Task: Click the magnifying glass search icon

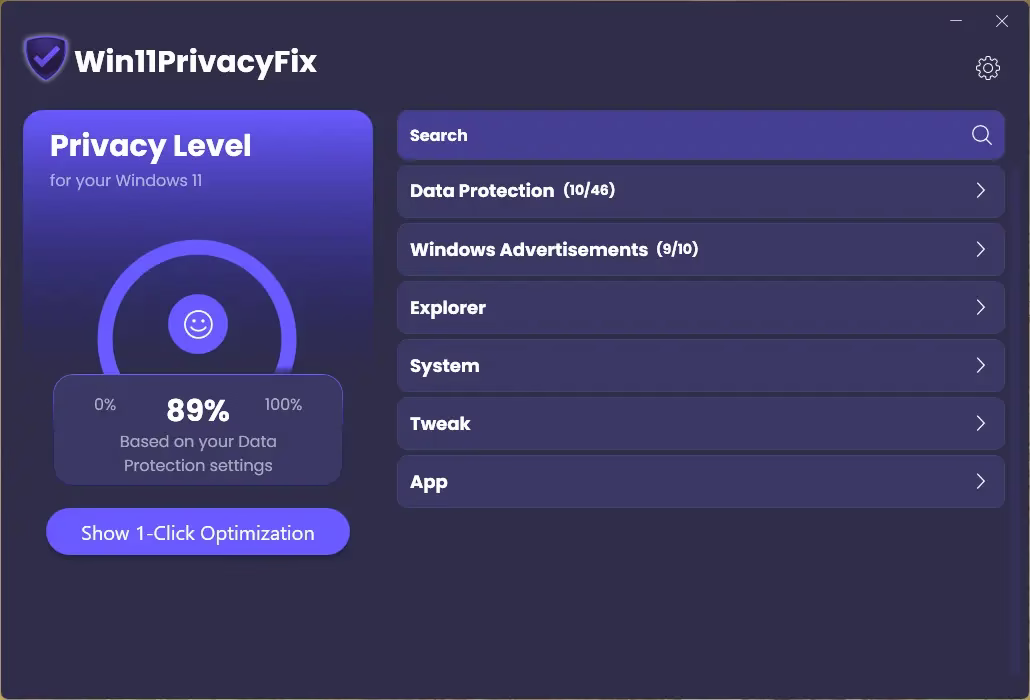Action: point(982,136)
